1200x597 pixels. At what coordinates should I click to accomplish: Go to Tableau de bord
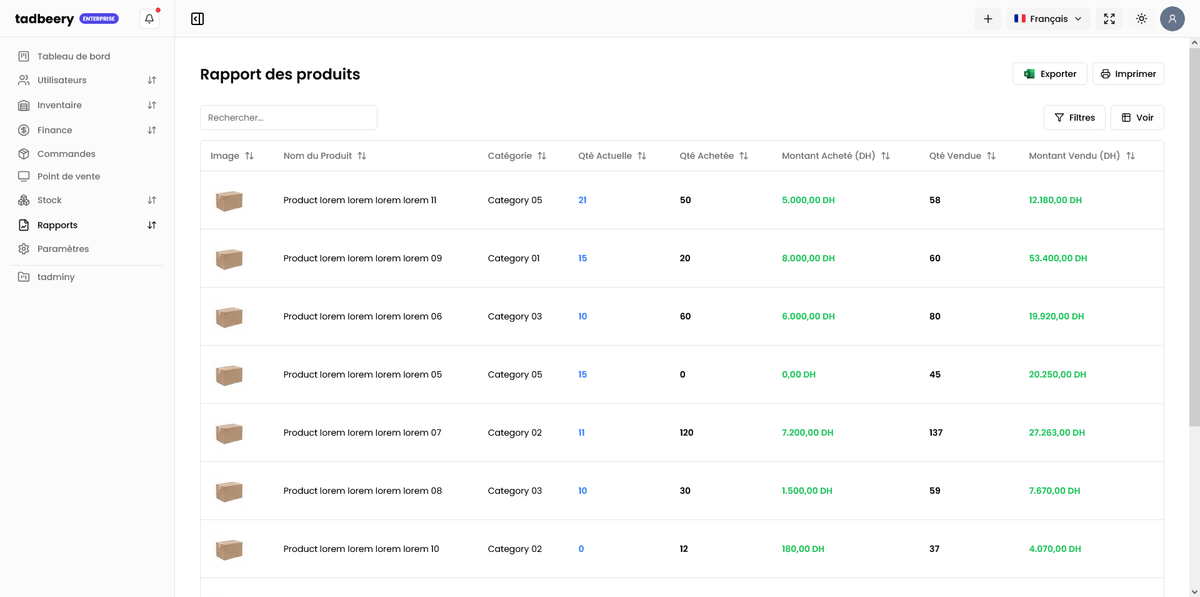click(x=73, y=56)
